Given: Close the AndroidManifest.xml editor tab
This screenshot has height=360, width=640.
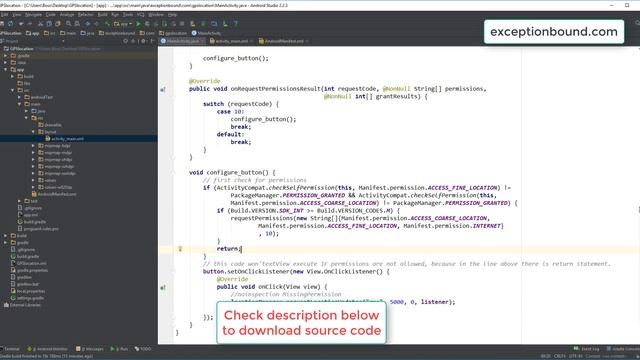Looking at the screenshot, I should click(307, 41).
